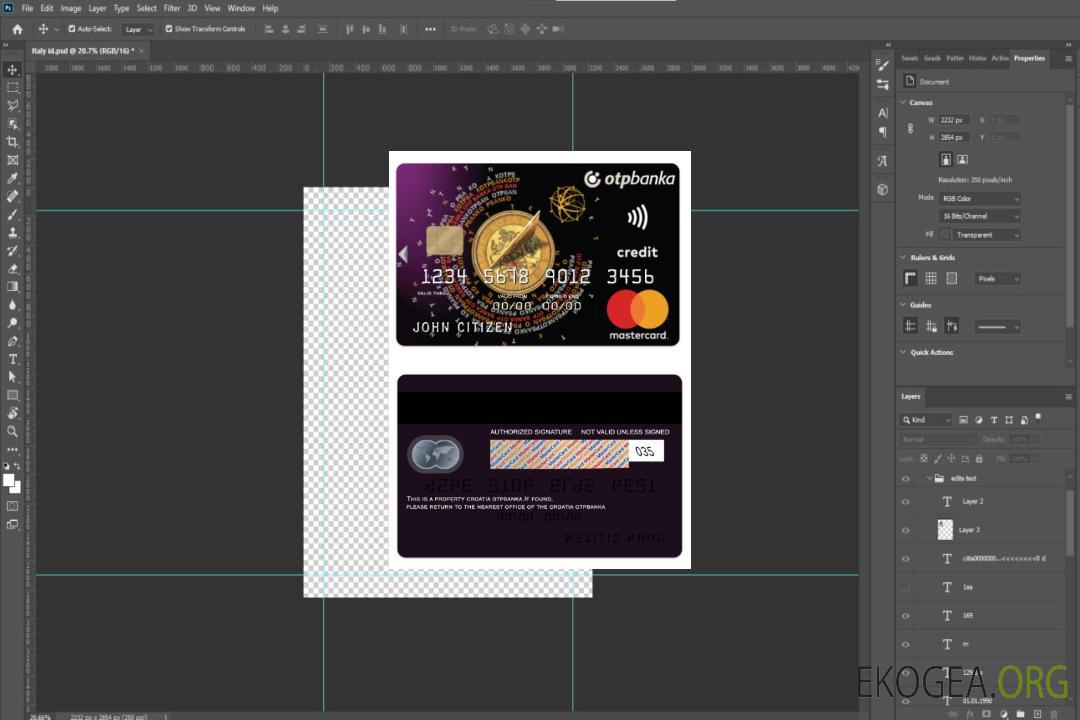Select the Eraser tool
The height and width of the screenshot is (720, 1080).
[12, 269]
